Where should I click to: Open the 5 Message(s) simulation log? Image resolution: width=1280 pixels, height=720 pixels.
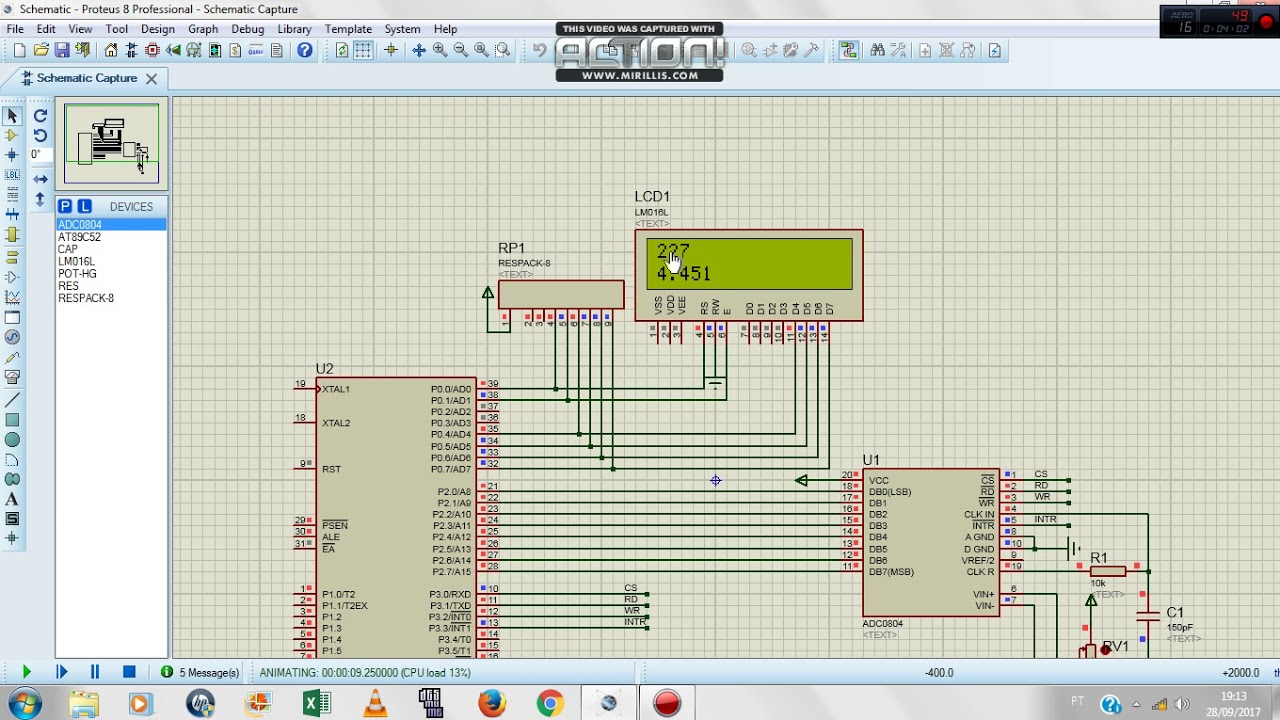coord(201,673)
